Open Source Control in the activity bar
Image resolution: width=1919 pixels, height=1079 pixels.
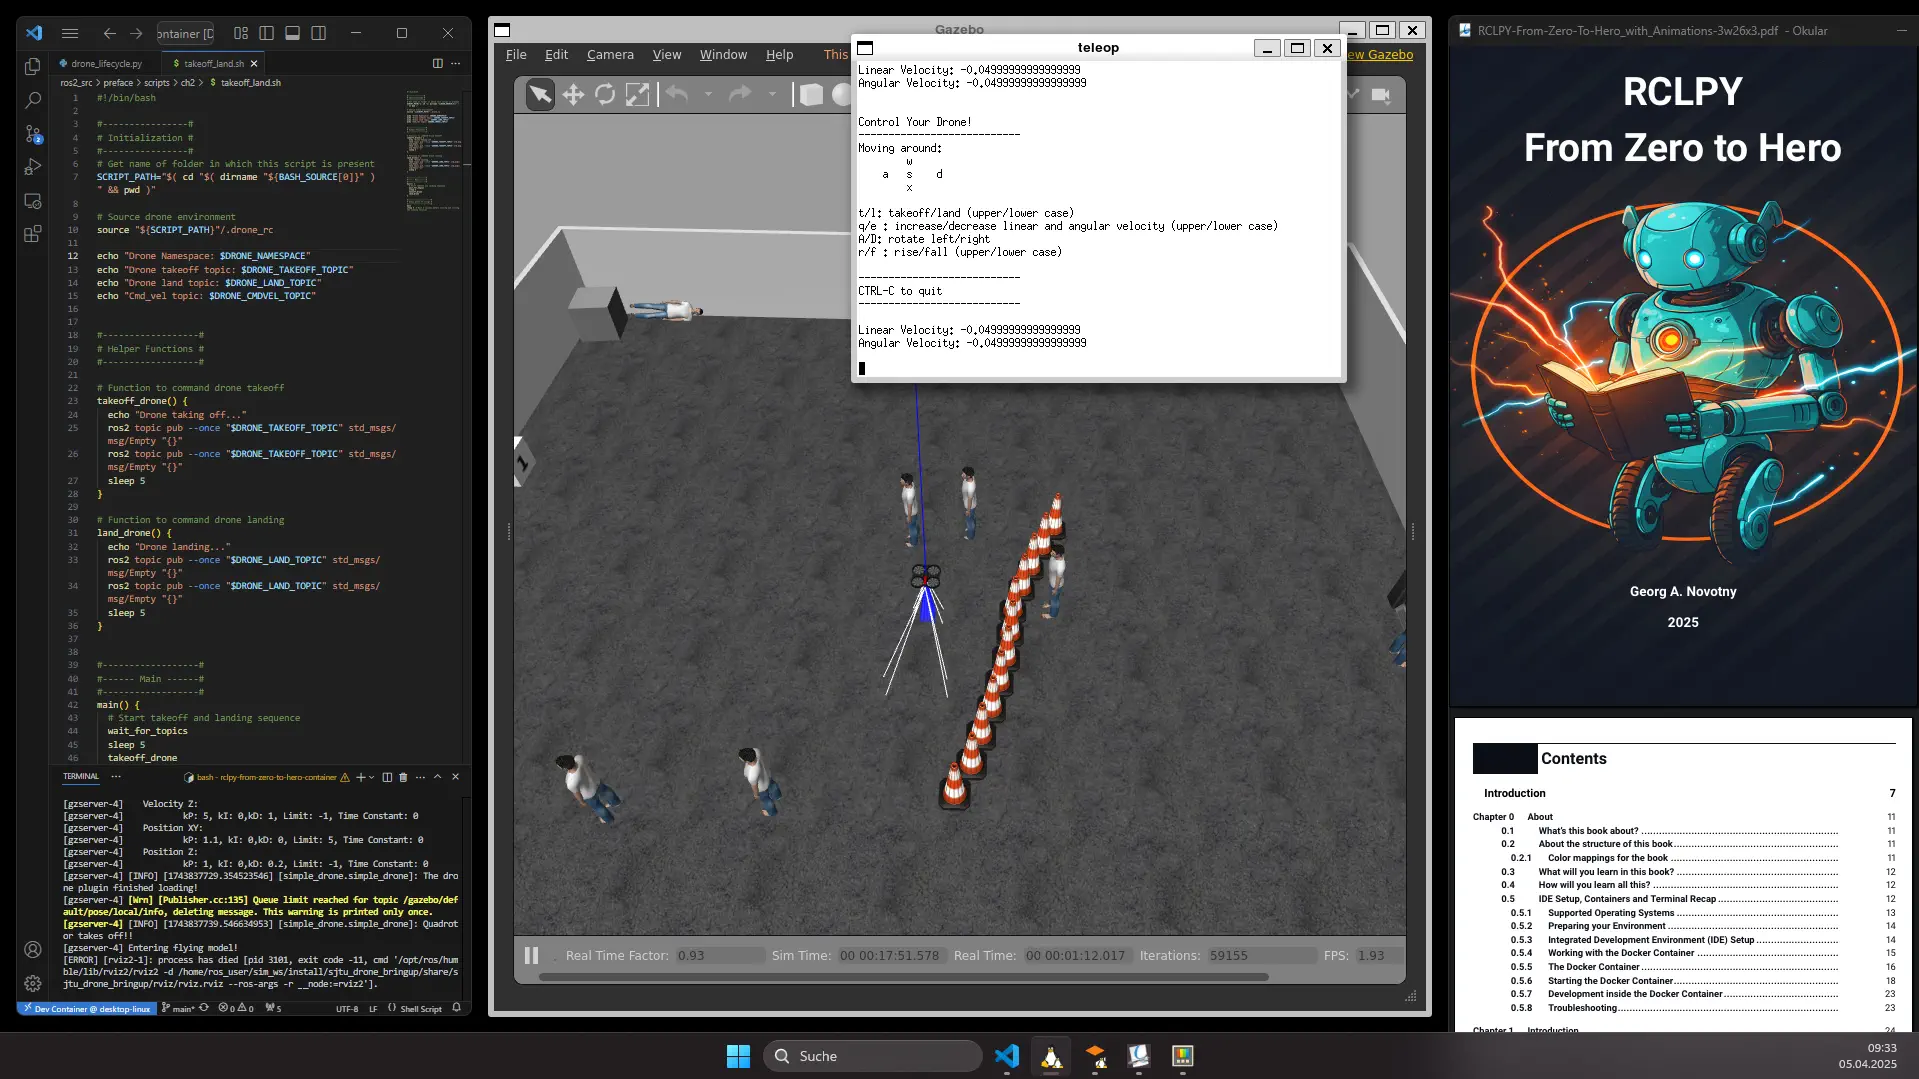(x=33, y=134)
